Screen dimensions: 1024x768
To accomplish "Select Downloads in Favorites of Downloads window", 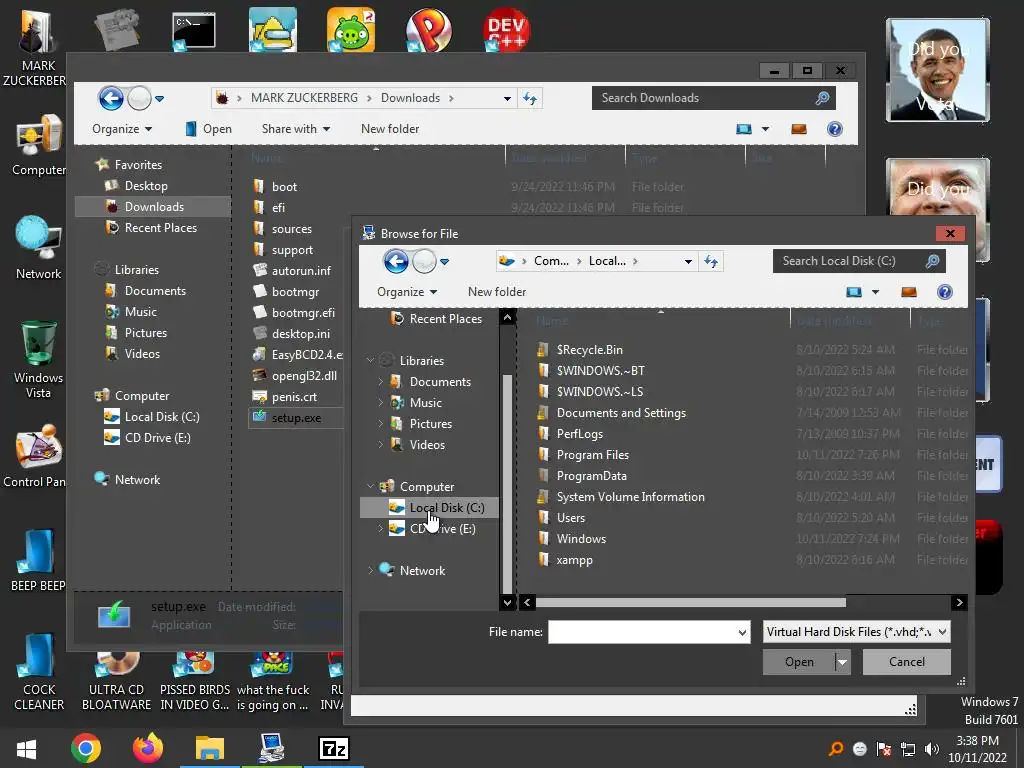I will click(x=153, y=207).
